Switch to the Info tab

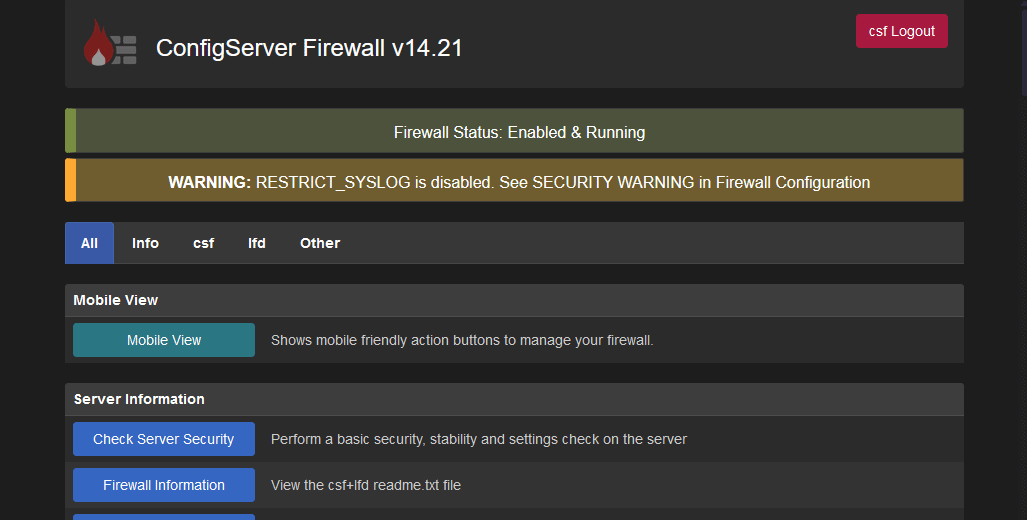point(145,243)
